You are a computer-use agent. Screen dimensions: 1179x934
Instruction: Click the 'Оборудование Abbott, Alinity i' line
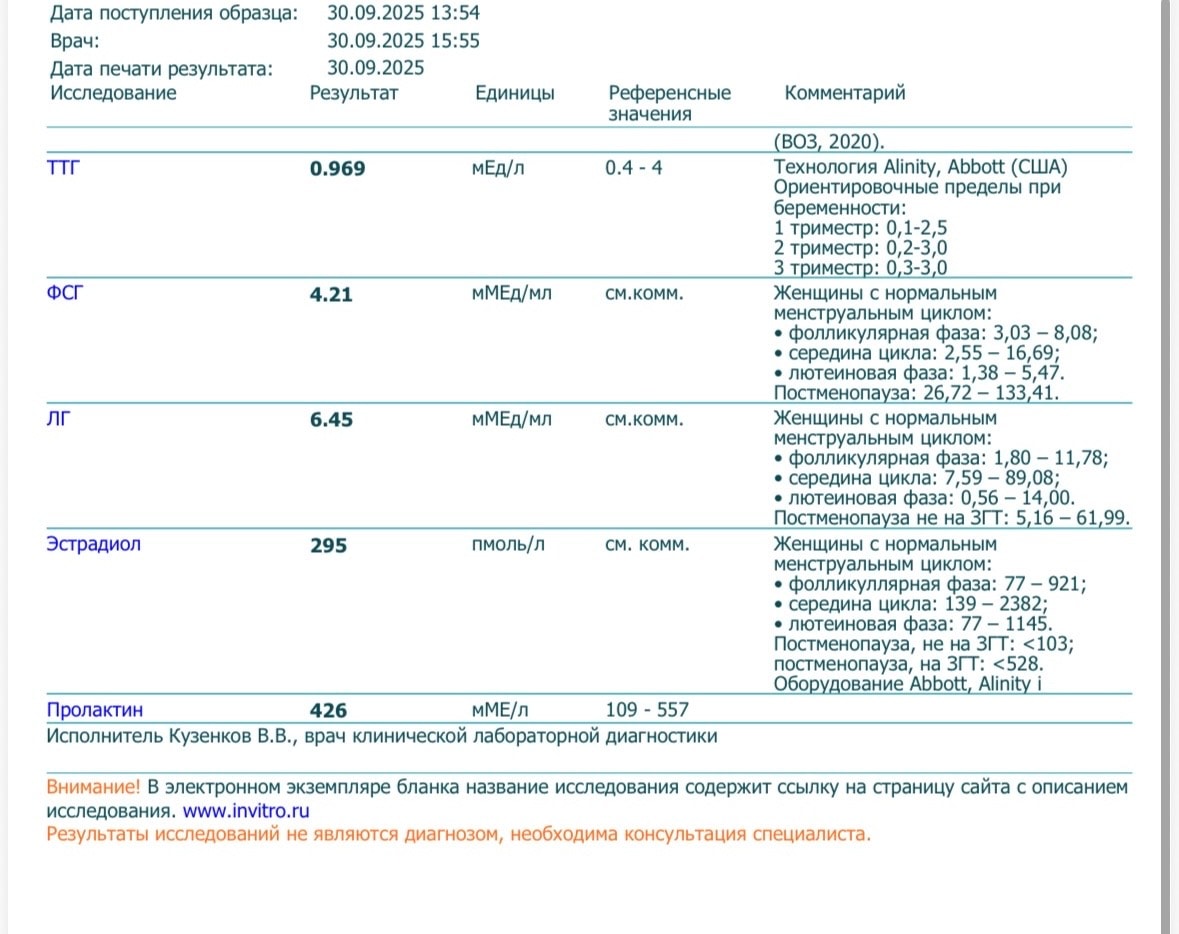[x=908, y=684]
